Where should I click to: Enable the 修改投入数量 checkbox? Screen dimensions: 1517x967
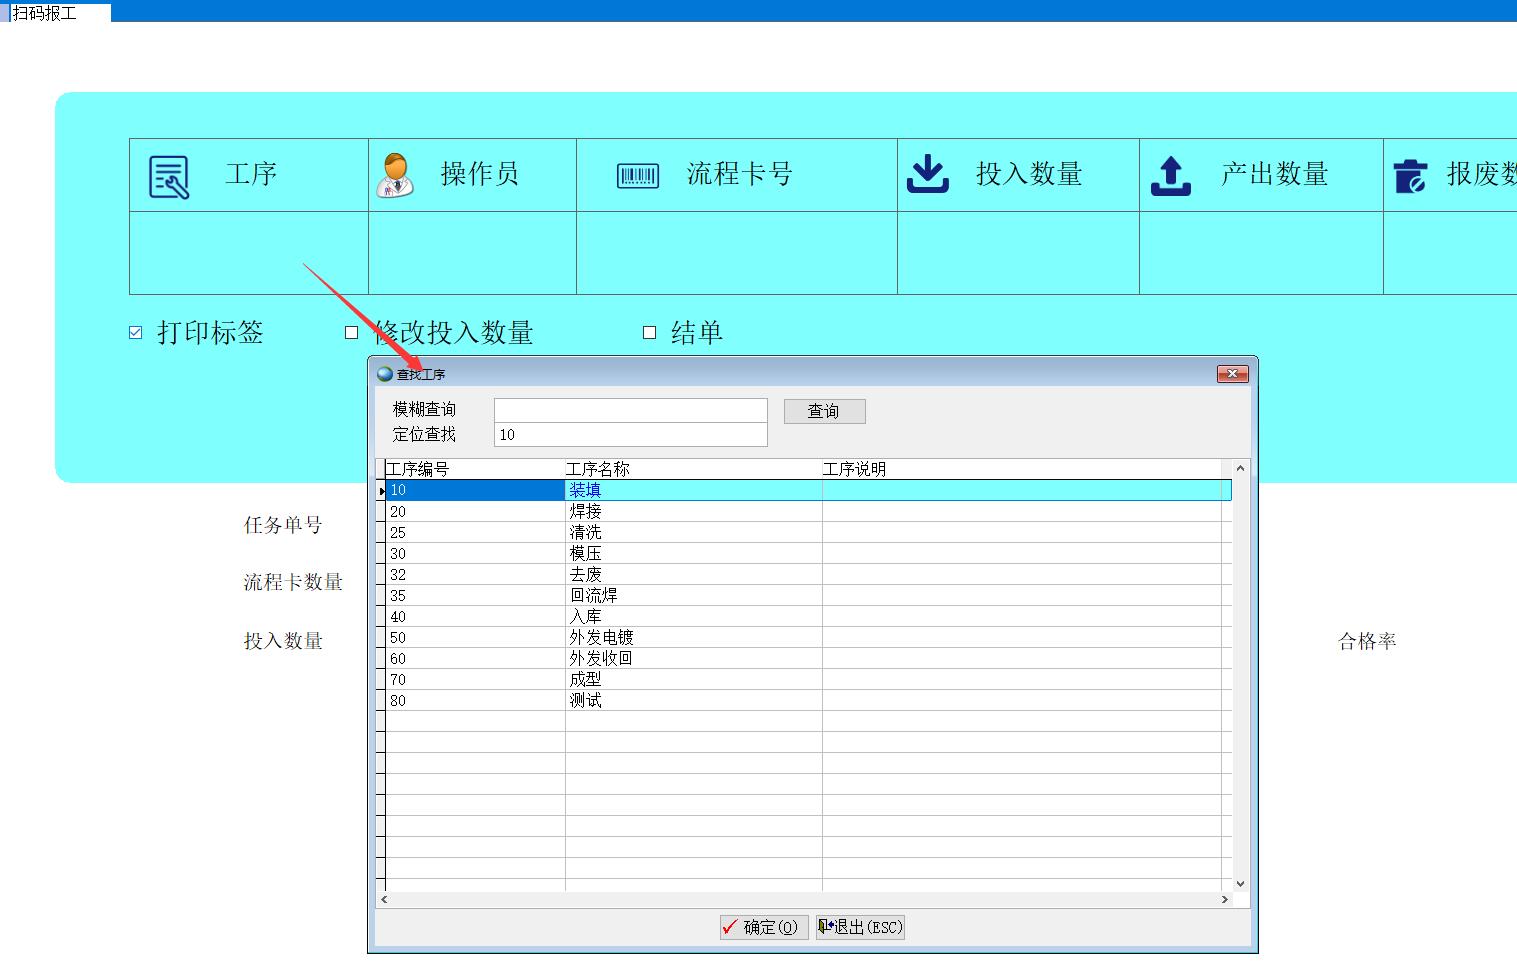[x=351, y=333]
